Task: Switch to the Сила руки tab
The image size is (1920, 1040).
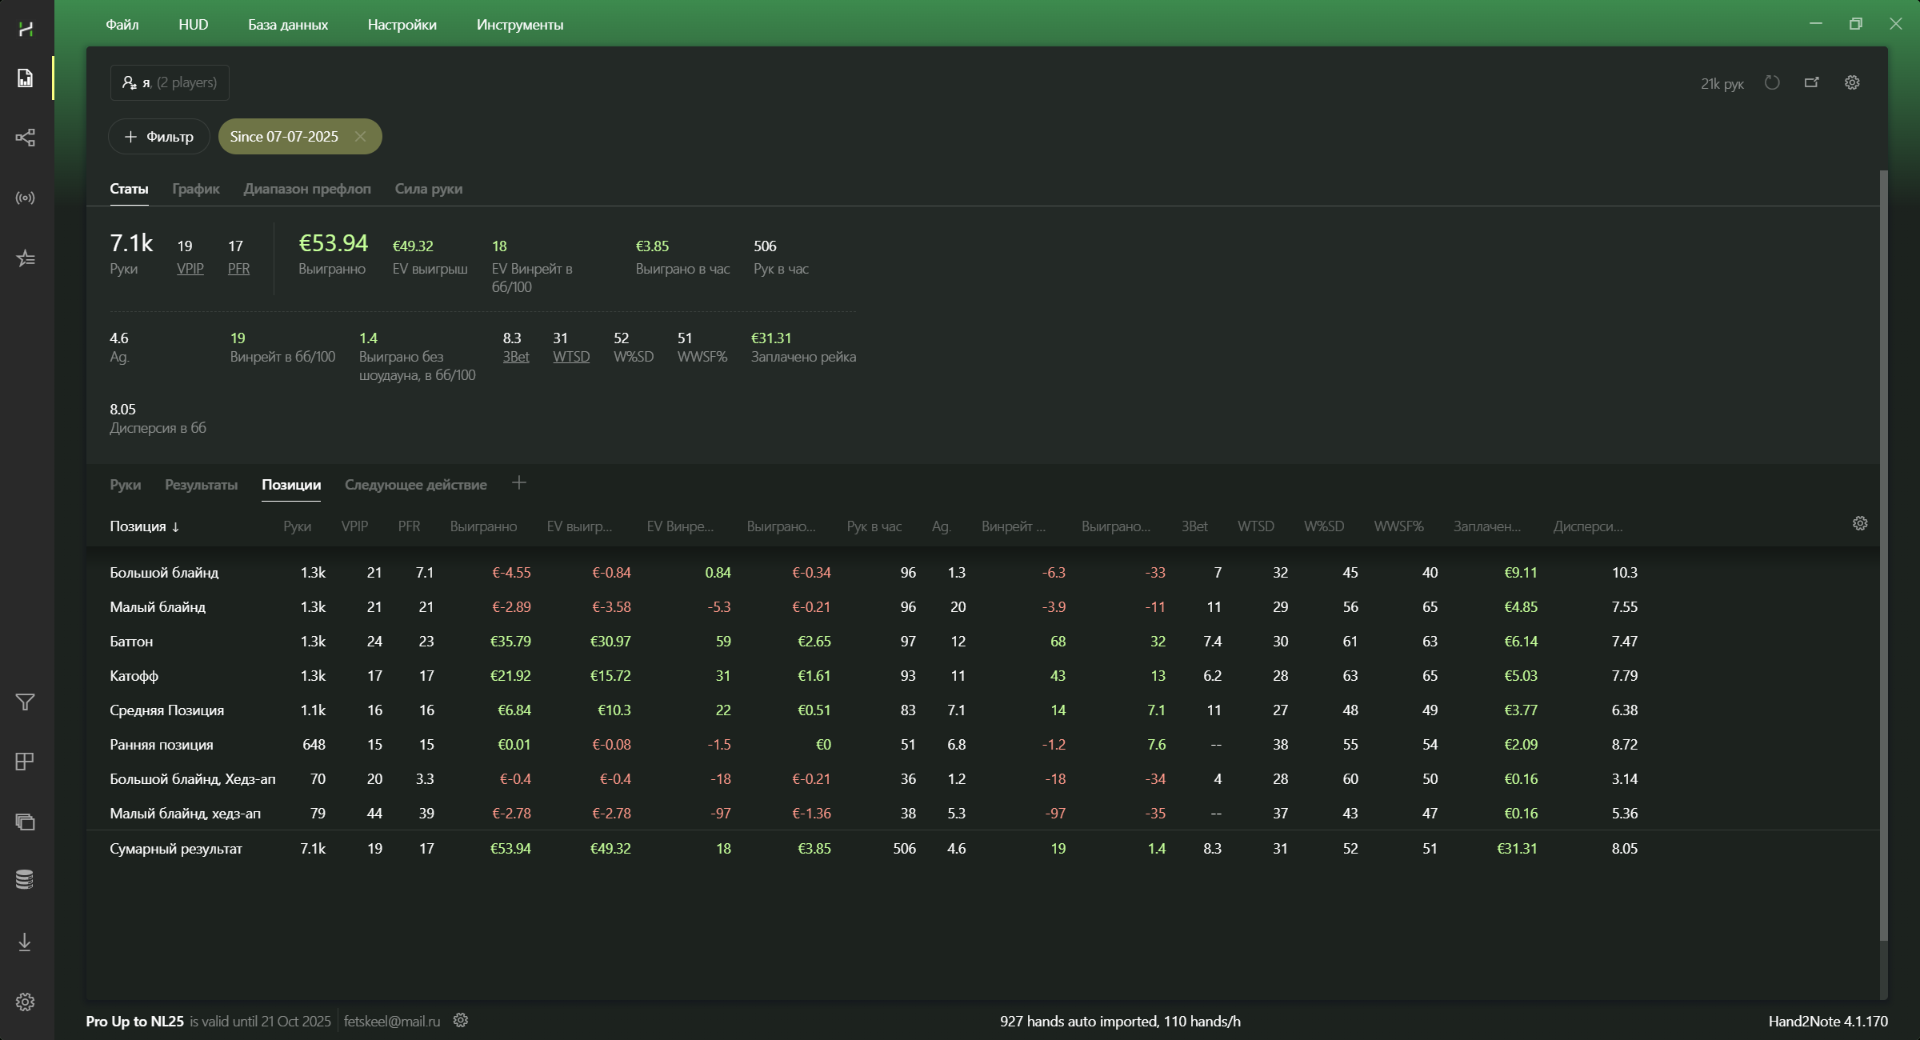Action: pos(429,189)
